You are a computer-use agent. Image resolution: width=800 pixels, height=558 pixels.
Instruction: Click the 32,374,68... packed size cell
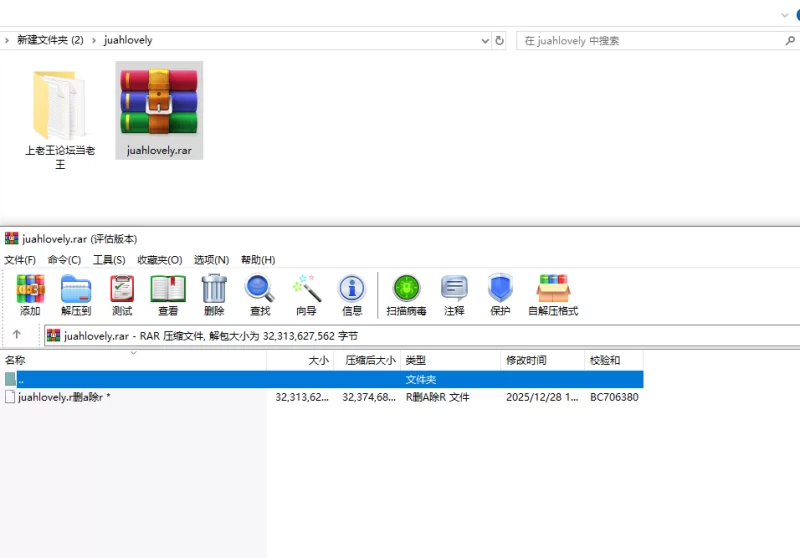pos(369,397)
